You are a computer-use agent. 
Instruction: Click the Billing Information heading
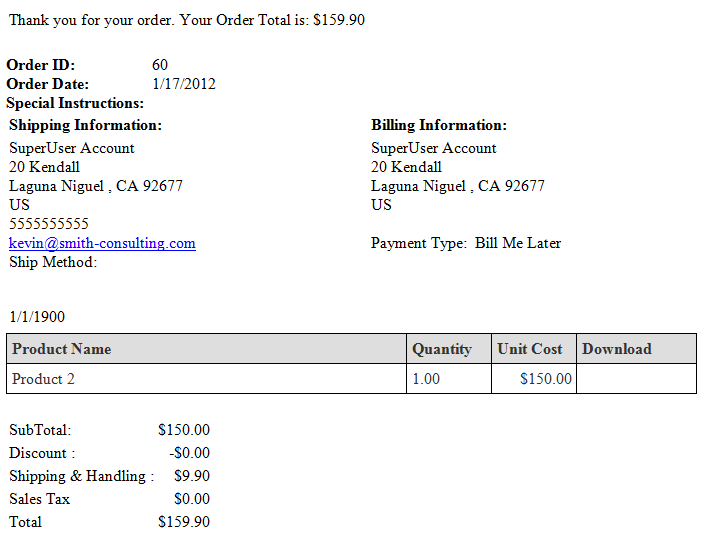pyautogui.click(x=439, y=125)
